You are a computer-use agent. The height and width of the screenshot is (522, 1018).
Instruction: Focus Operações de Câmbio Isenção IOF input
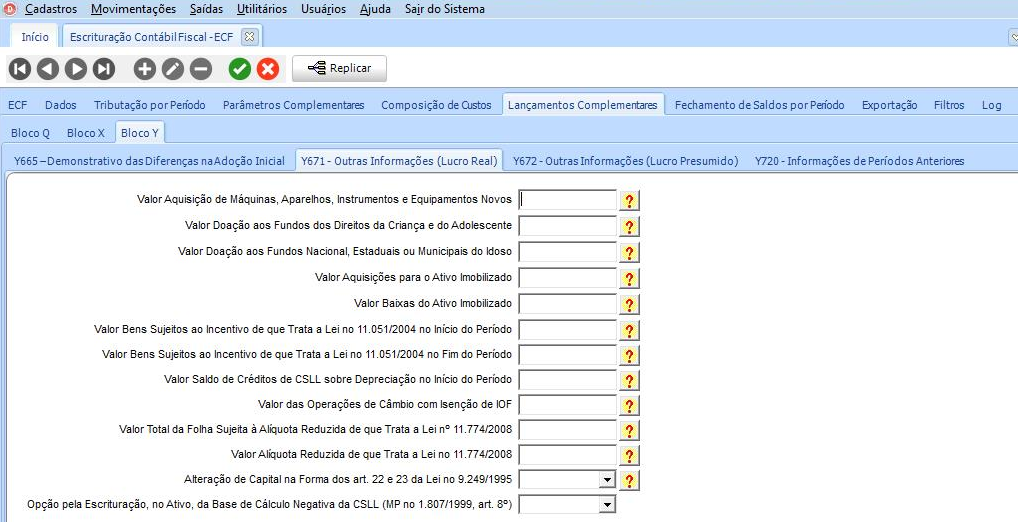(567, 405)
